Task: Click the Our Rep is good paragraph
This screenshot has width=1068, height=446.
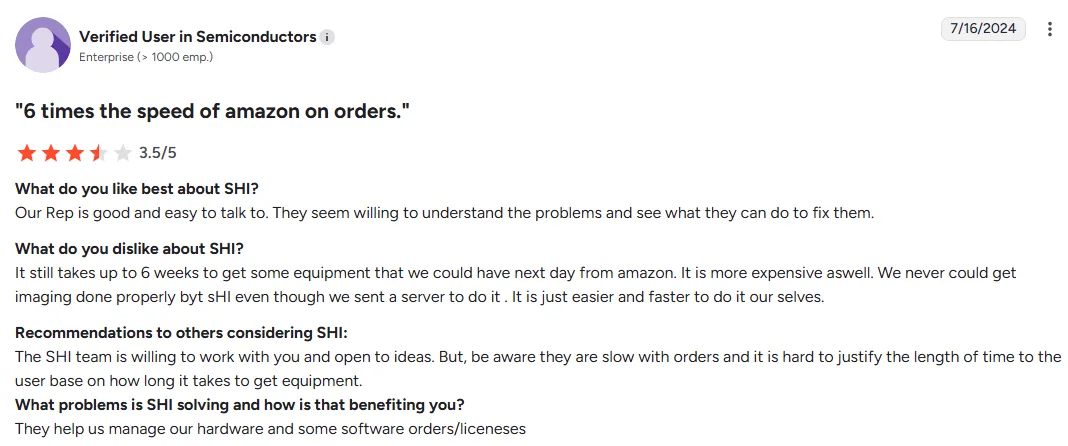Action: (x=444, y=213)
